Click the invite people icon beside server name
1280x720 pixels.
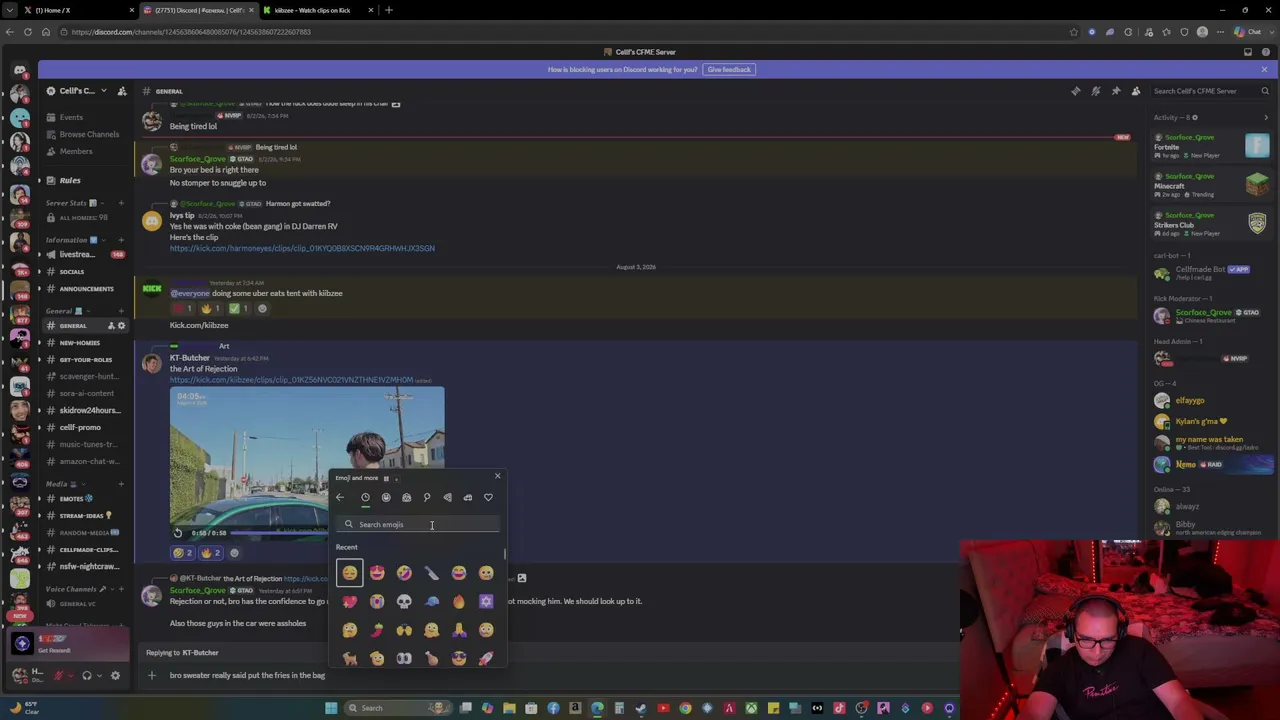pyautogui.click(x=122, y=91)
